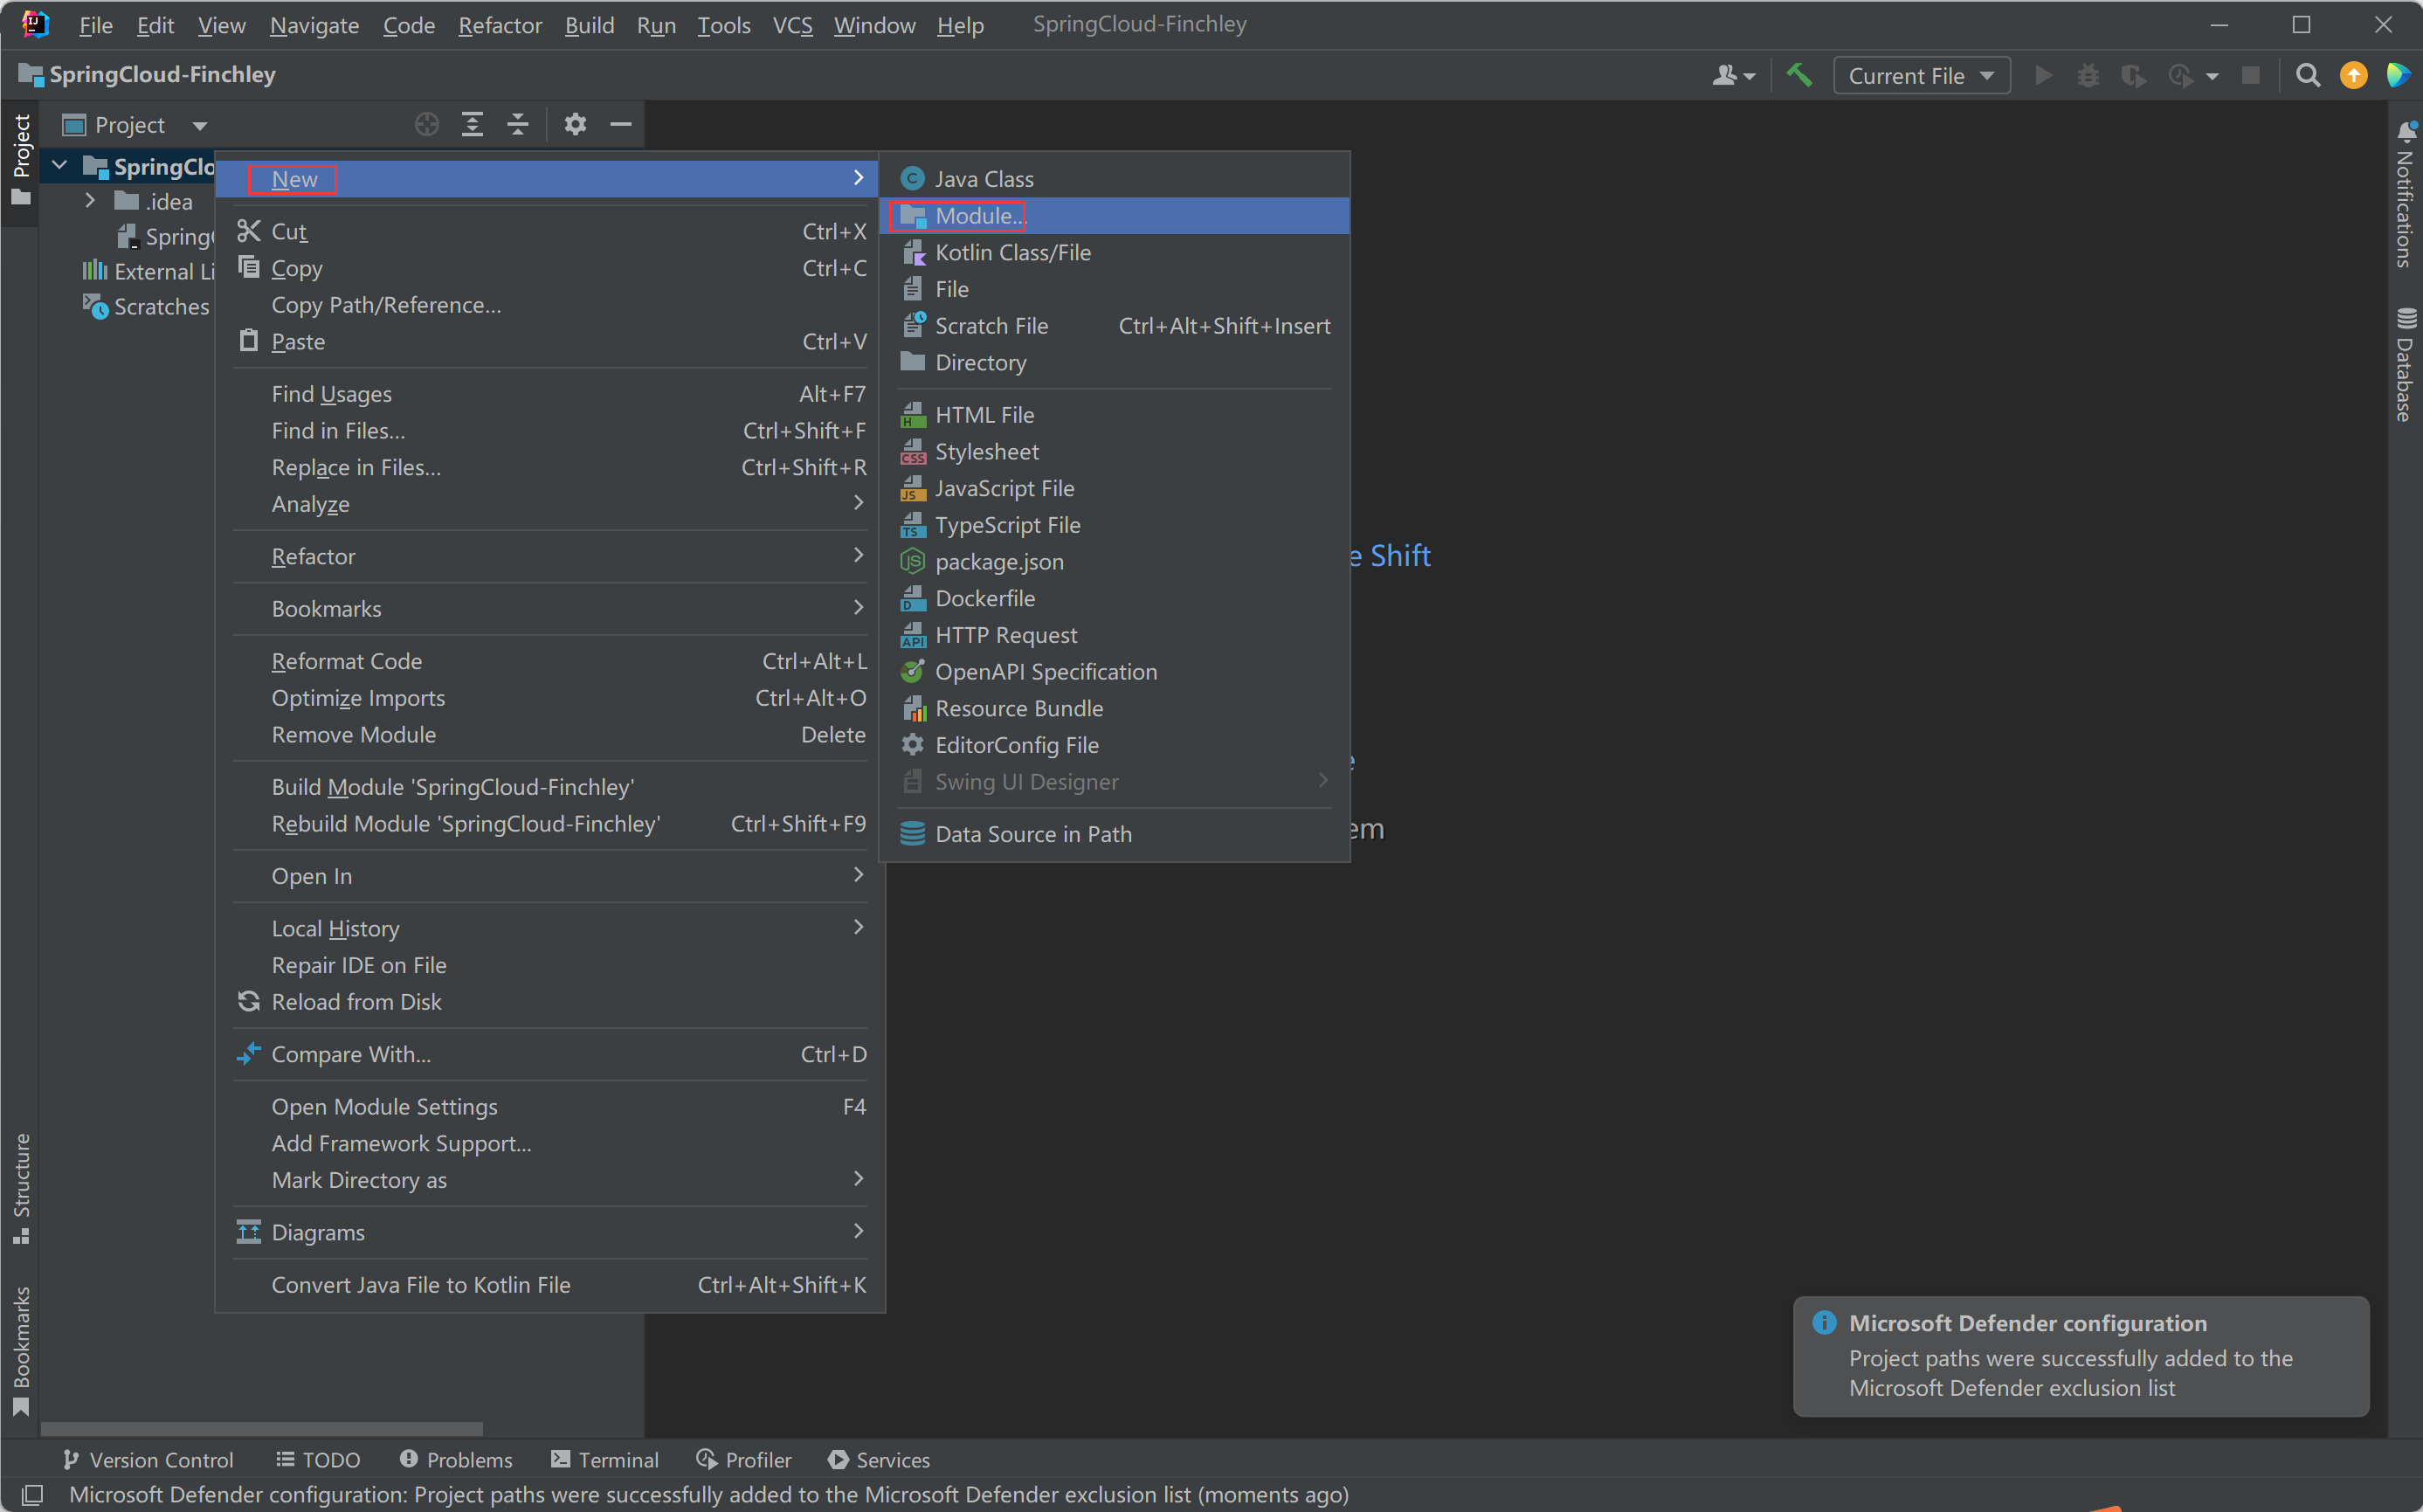
Task: Click the JetBrains Toolbox icon at top right
Action: tap(2398, 76)
